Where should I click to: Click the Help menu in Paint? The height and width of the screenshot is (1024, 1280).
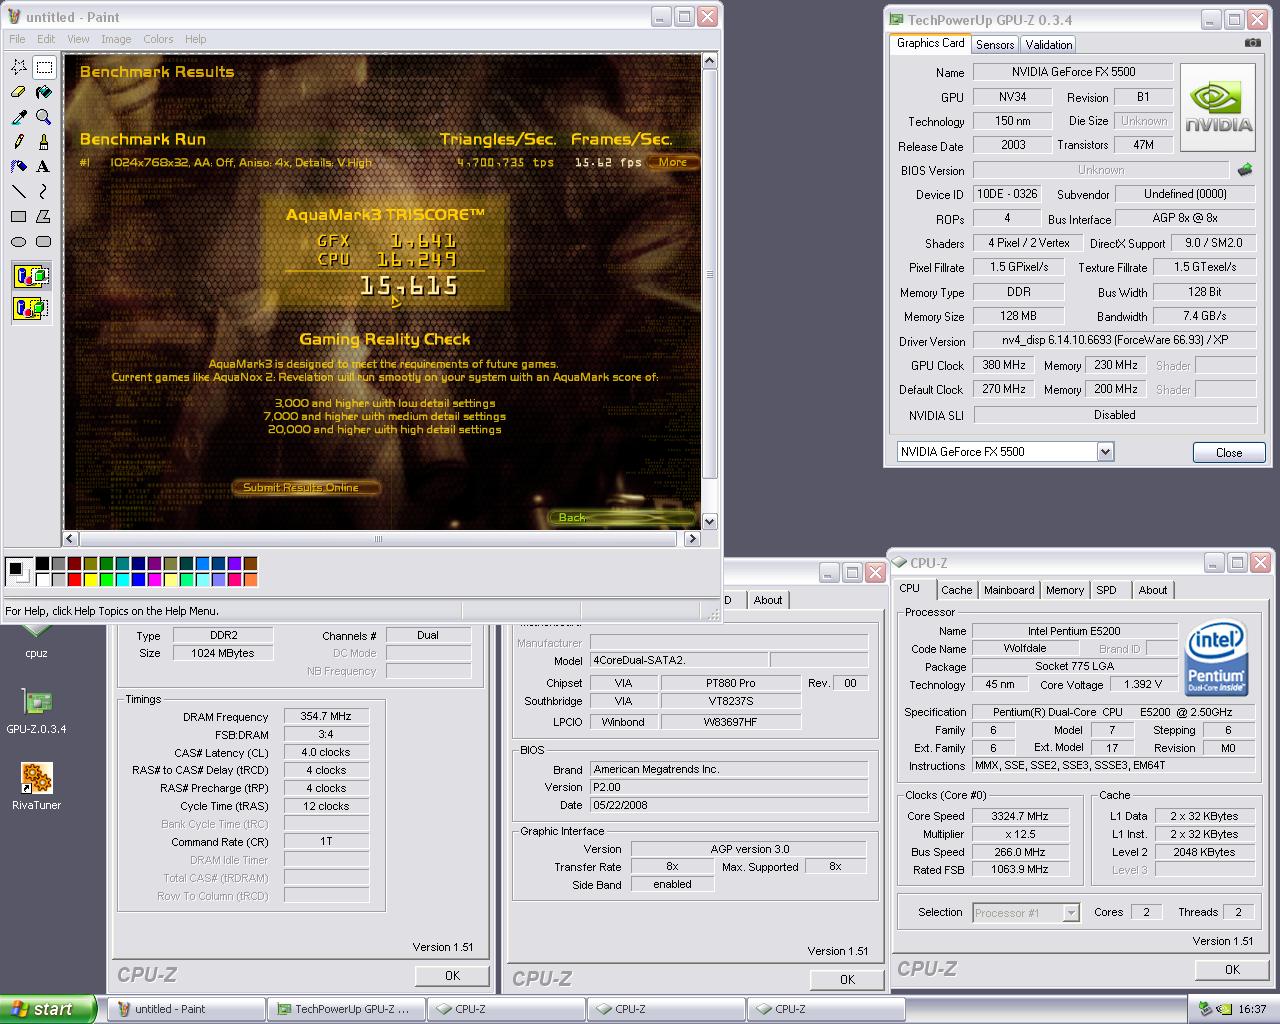[196, 39]
